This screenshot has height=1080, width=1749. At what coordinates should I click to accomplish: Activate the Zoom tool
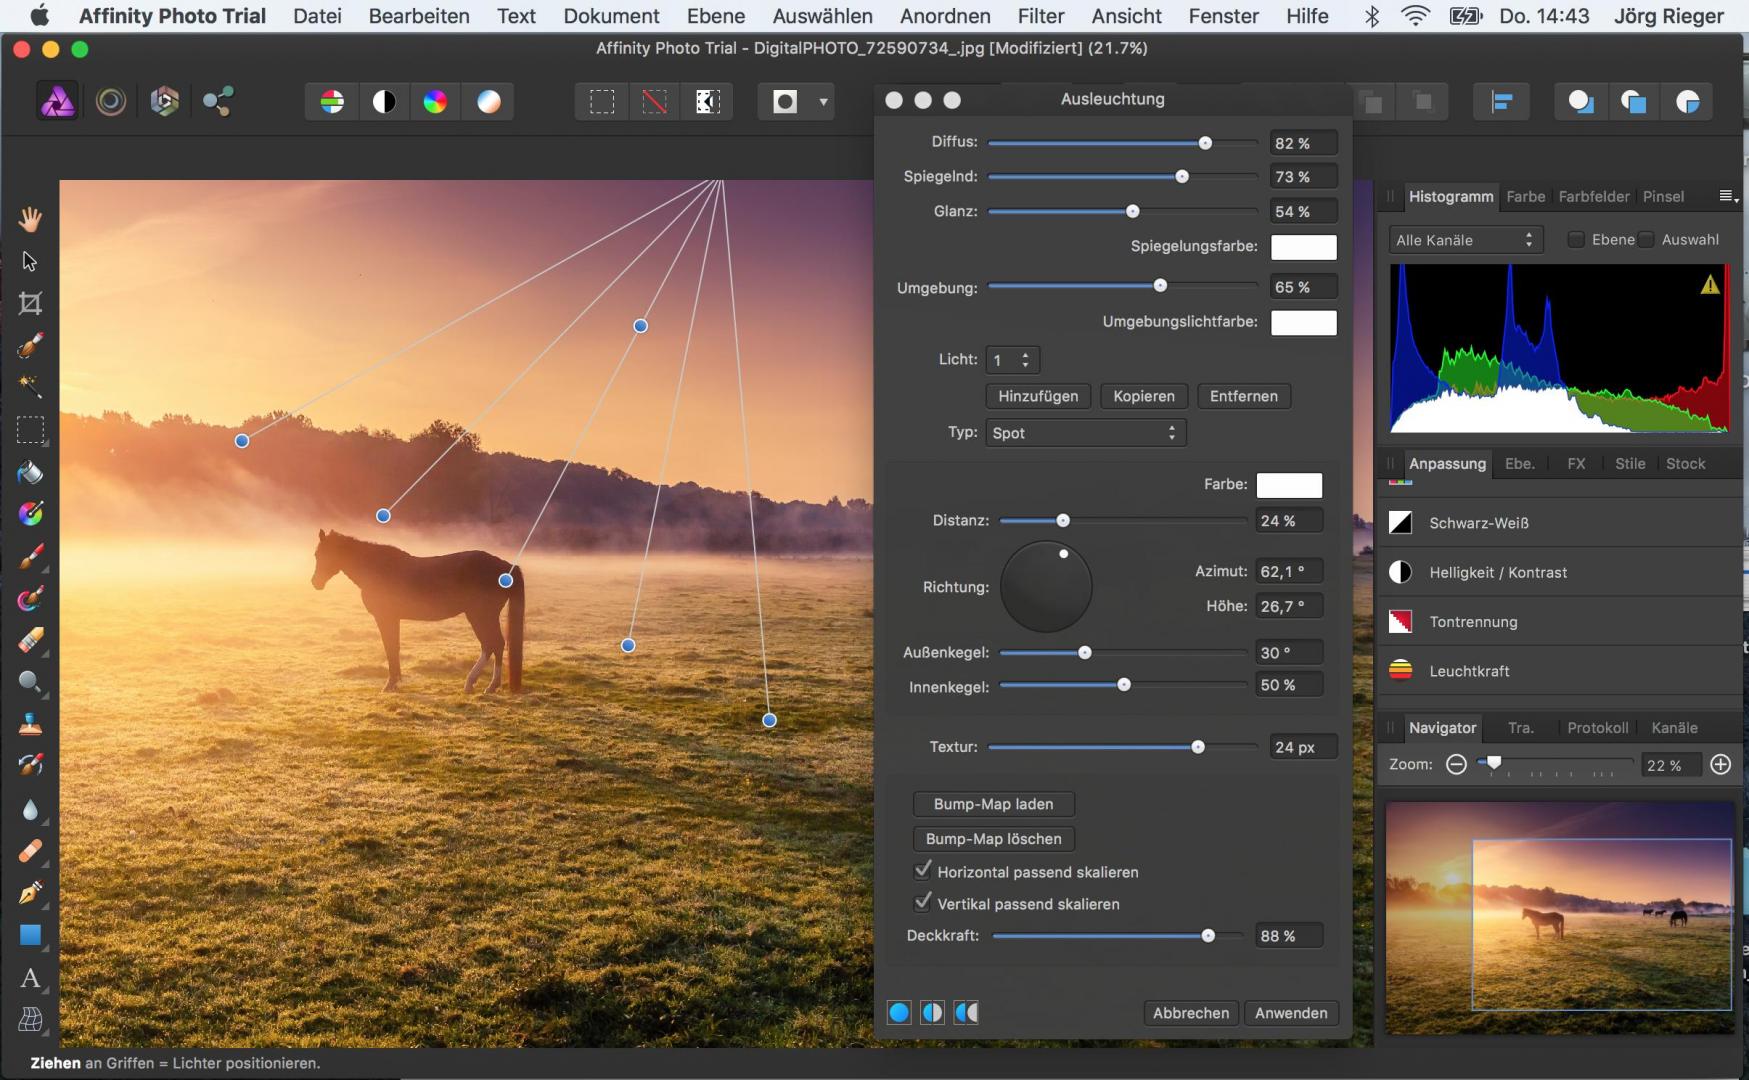(30, 683)
